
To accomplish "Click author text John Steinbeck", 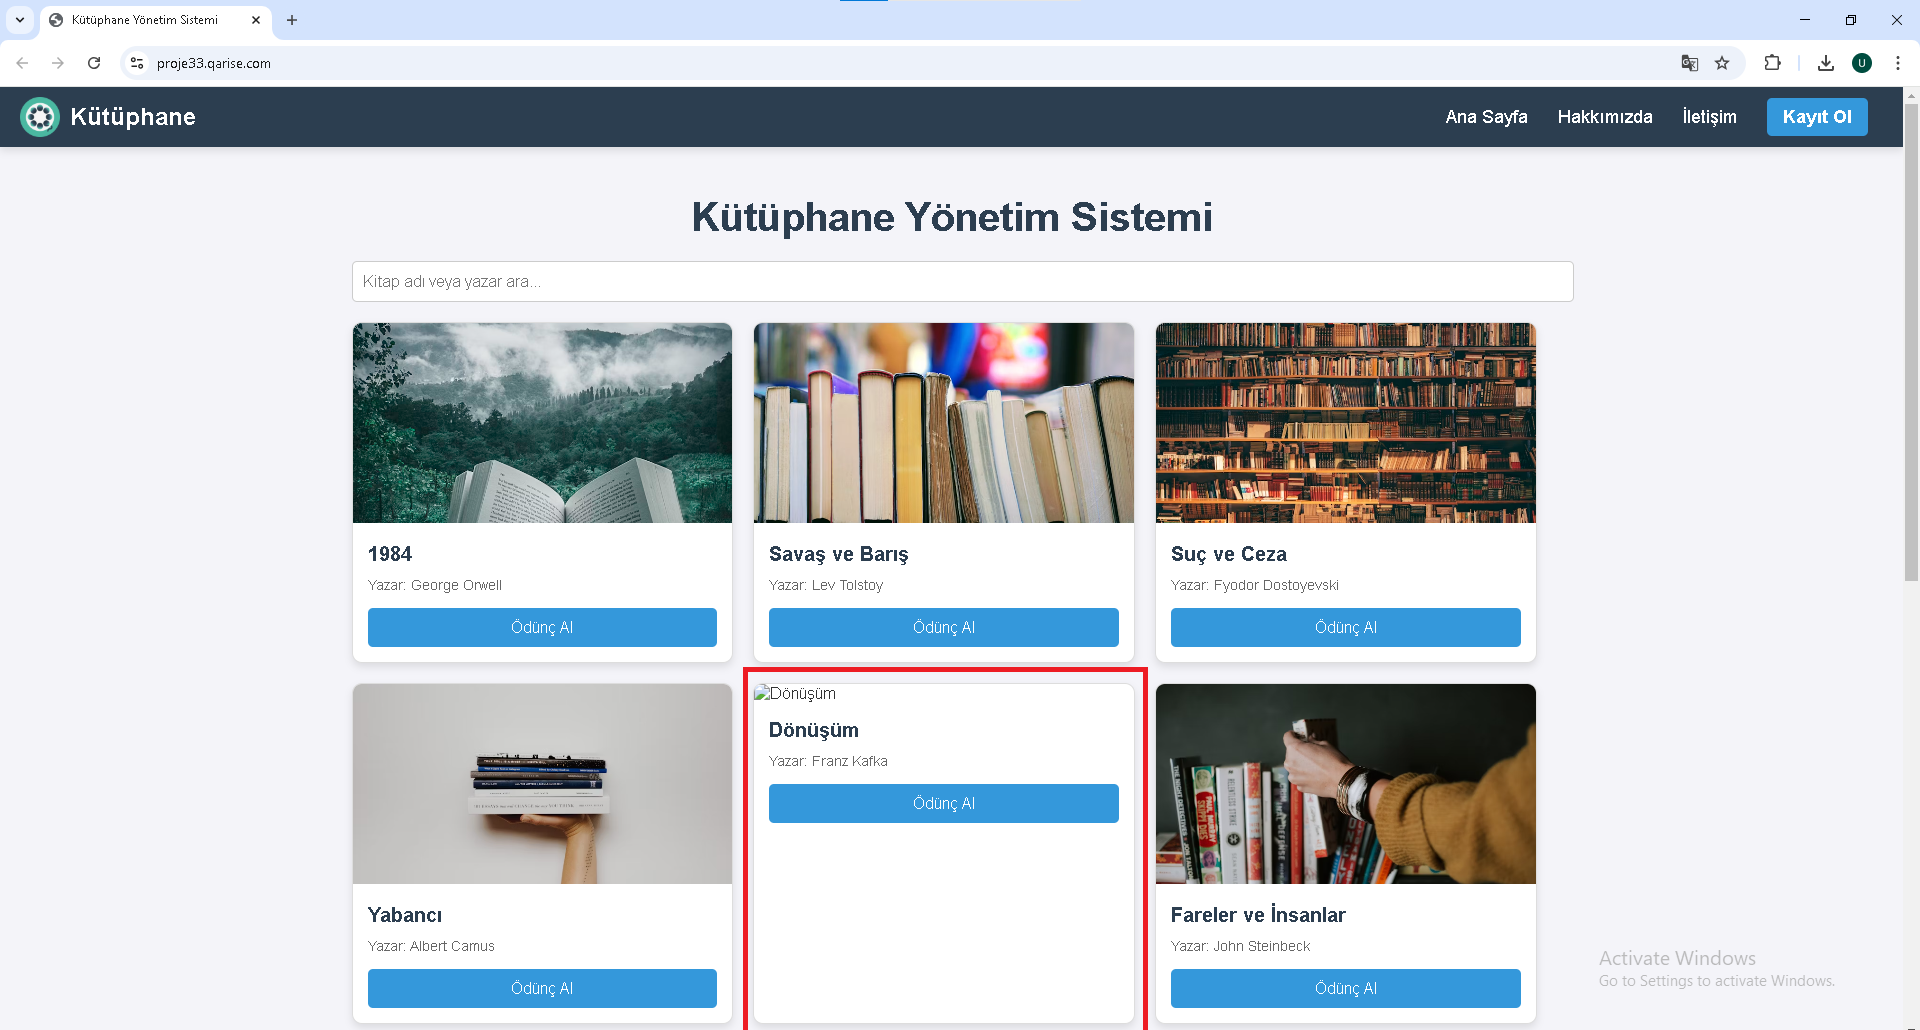I will click(x=1262, y=946).
